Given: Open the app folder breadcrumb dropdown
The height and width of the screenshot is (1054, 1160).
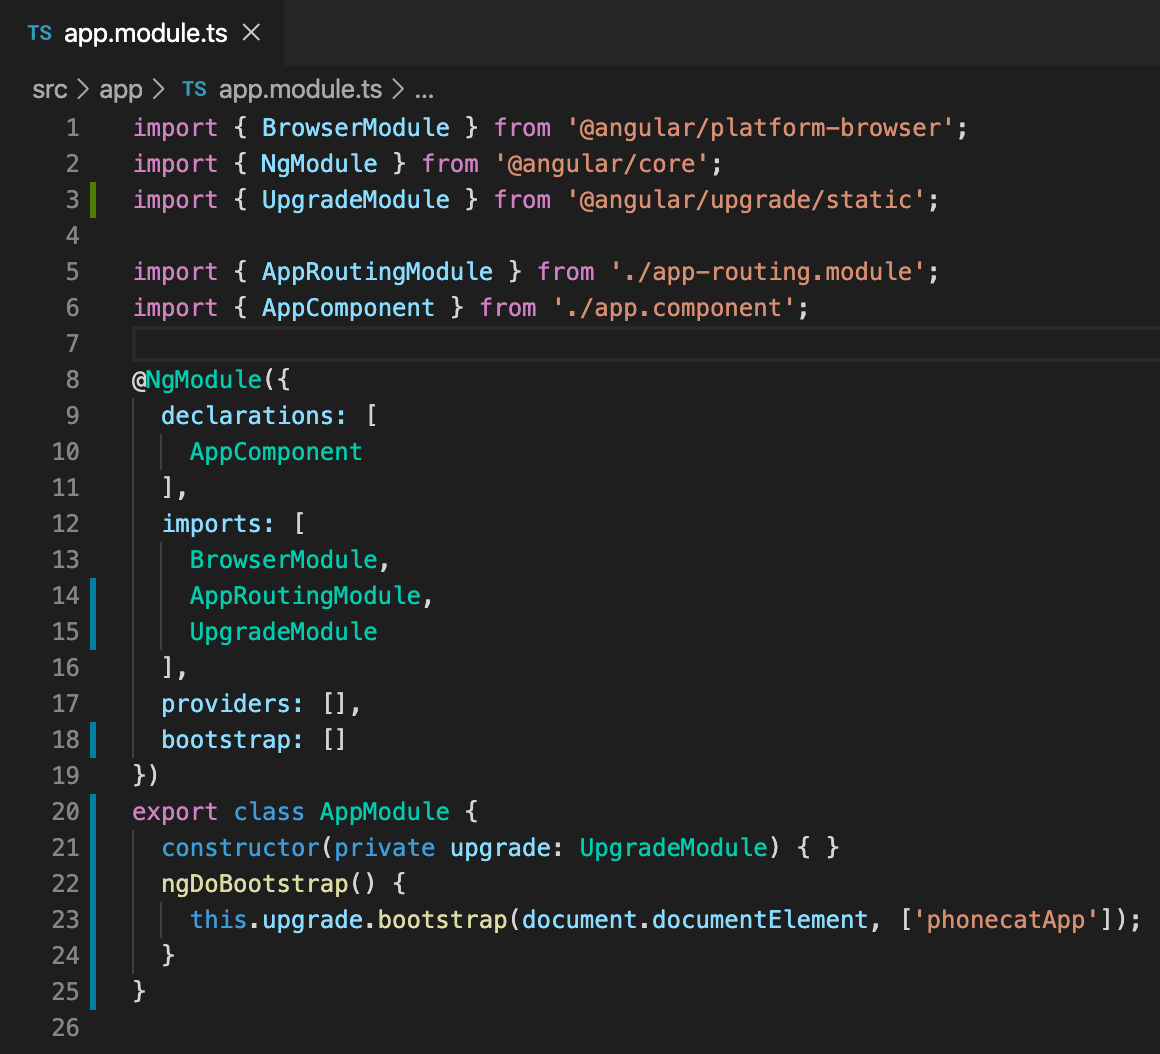Looking at the screenshot, I should [x=120, y=89].
